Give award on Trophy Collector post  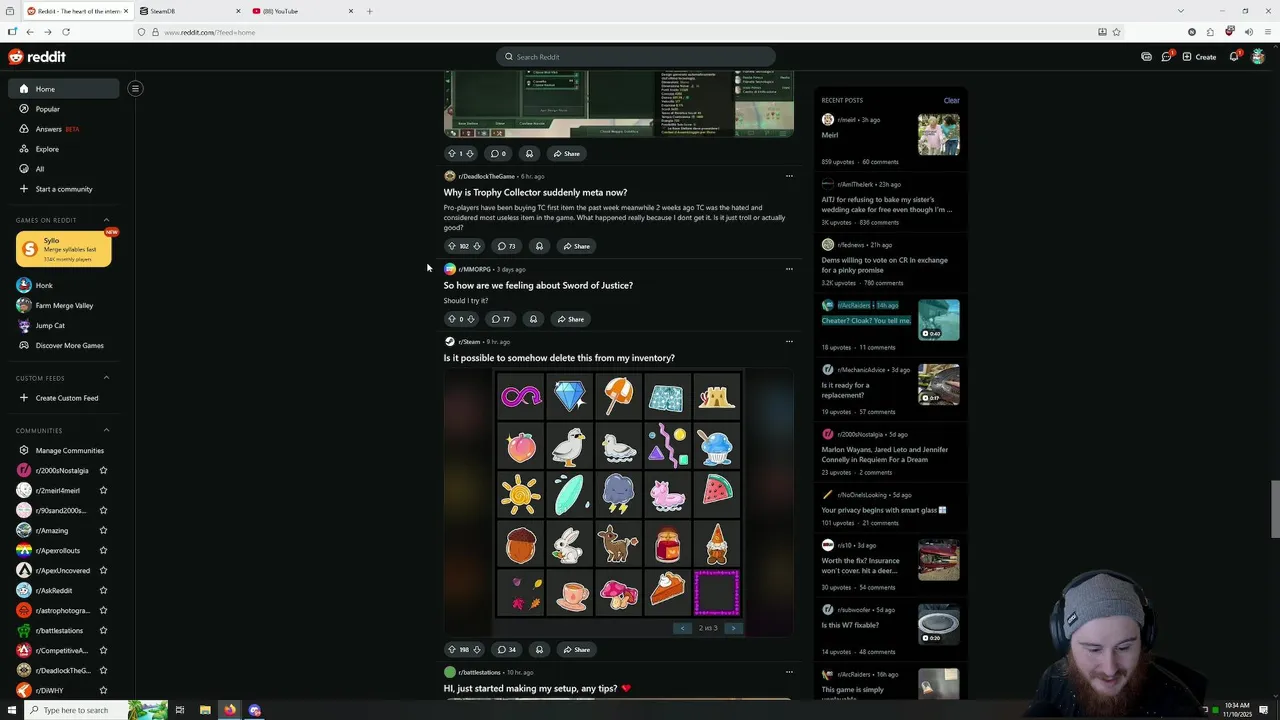click(x=539, y=246)
